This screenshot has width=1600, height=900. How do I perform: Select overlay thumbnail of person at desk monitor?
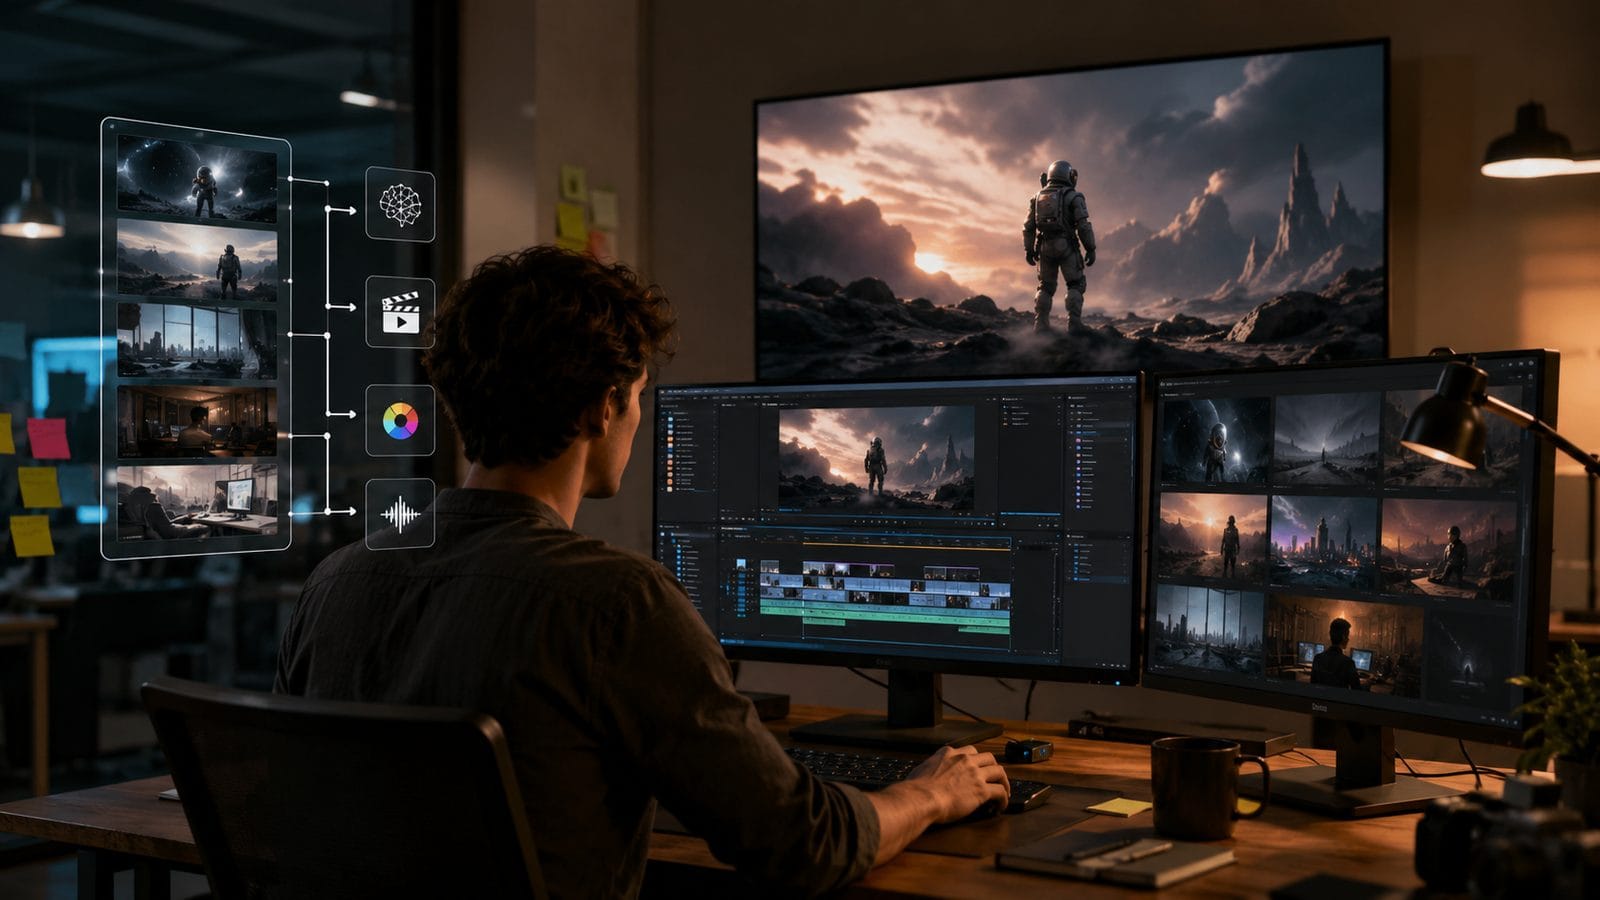[x=197, y=501]
